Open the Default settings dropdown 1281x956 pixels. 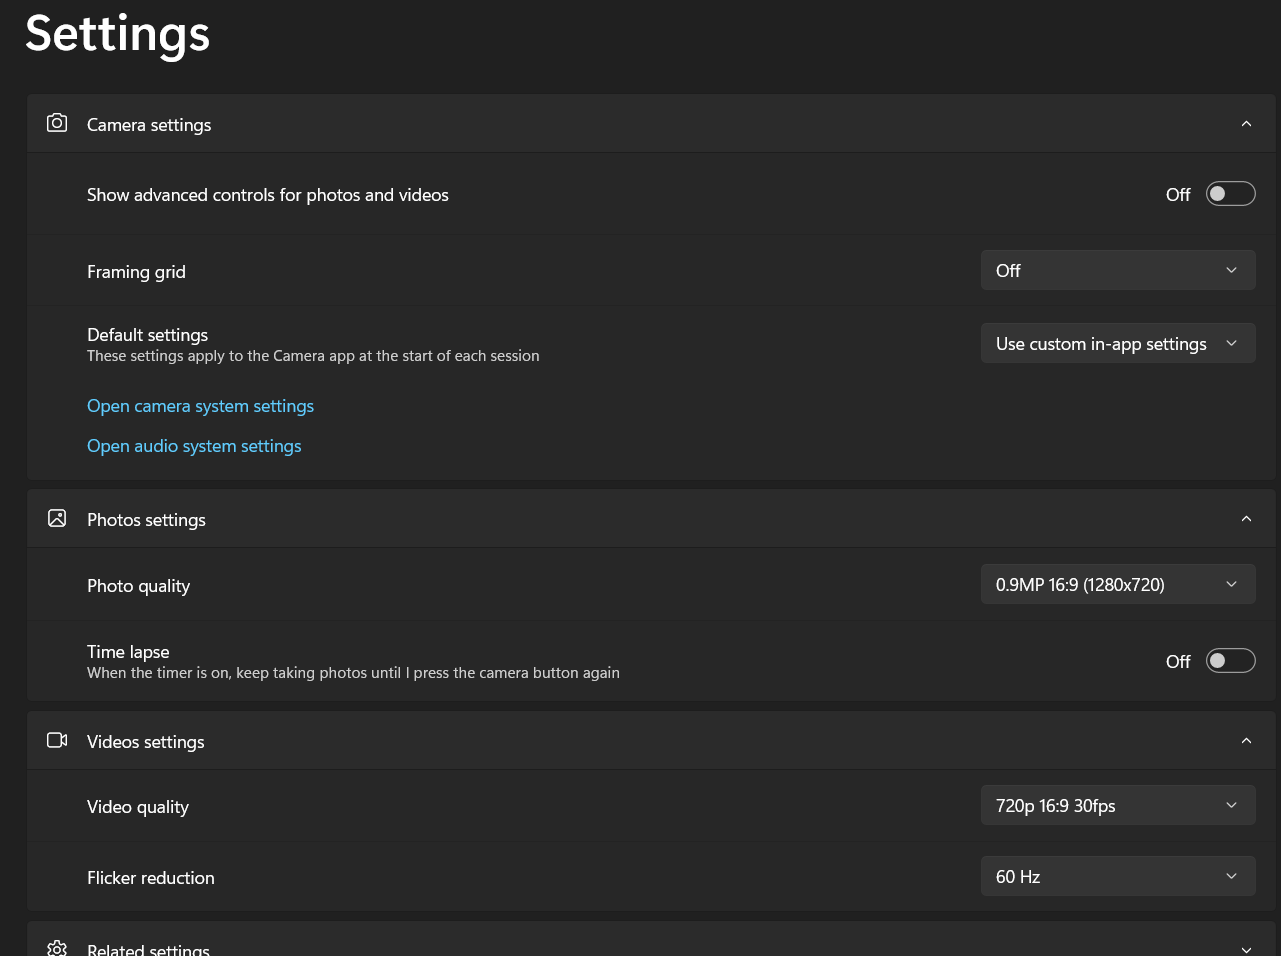(x=1117, y=344)
